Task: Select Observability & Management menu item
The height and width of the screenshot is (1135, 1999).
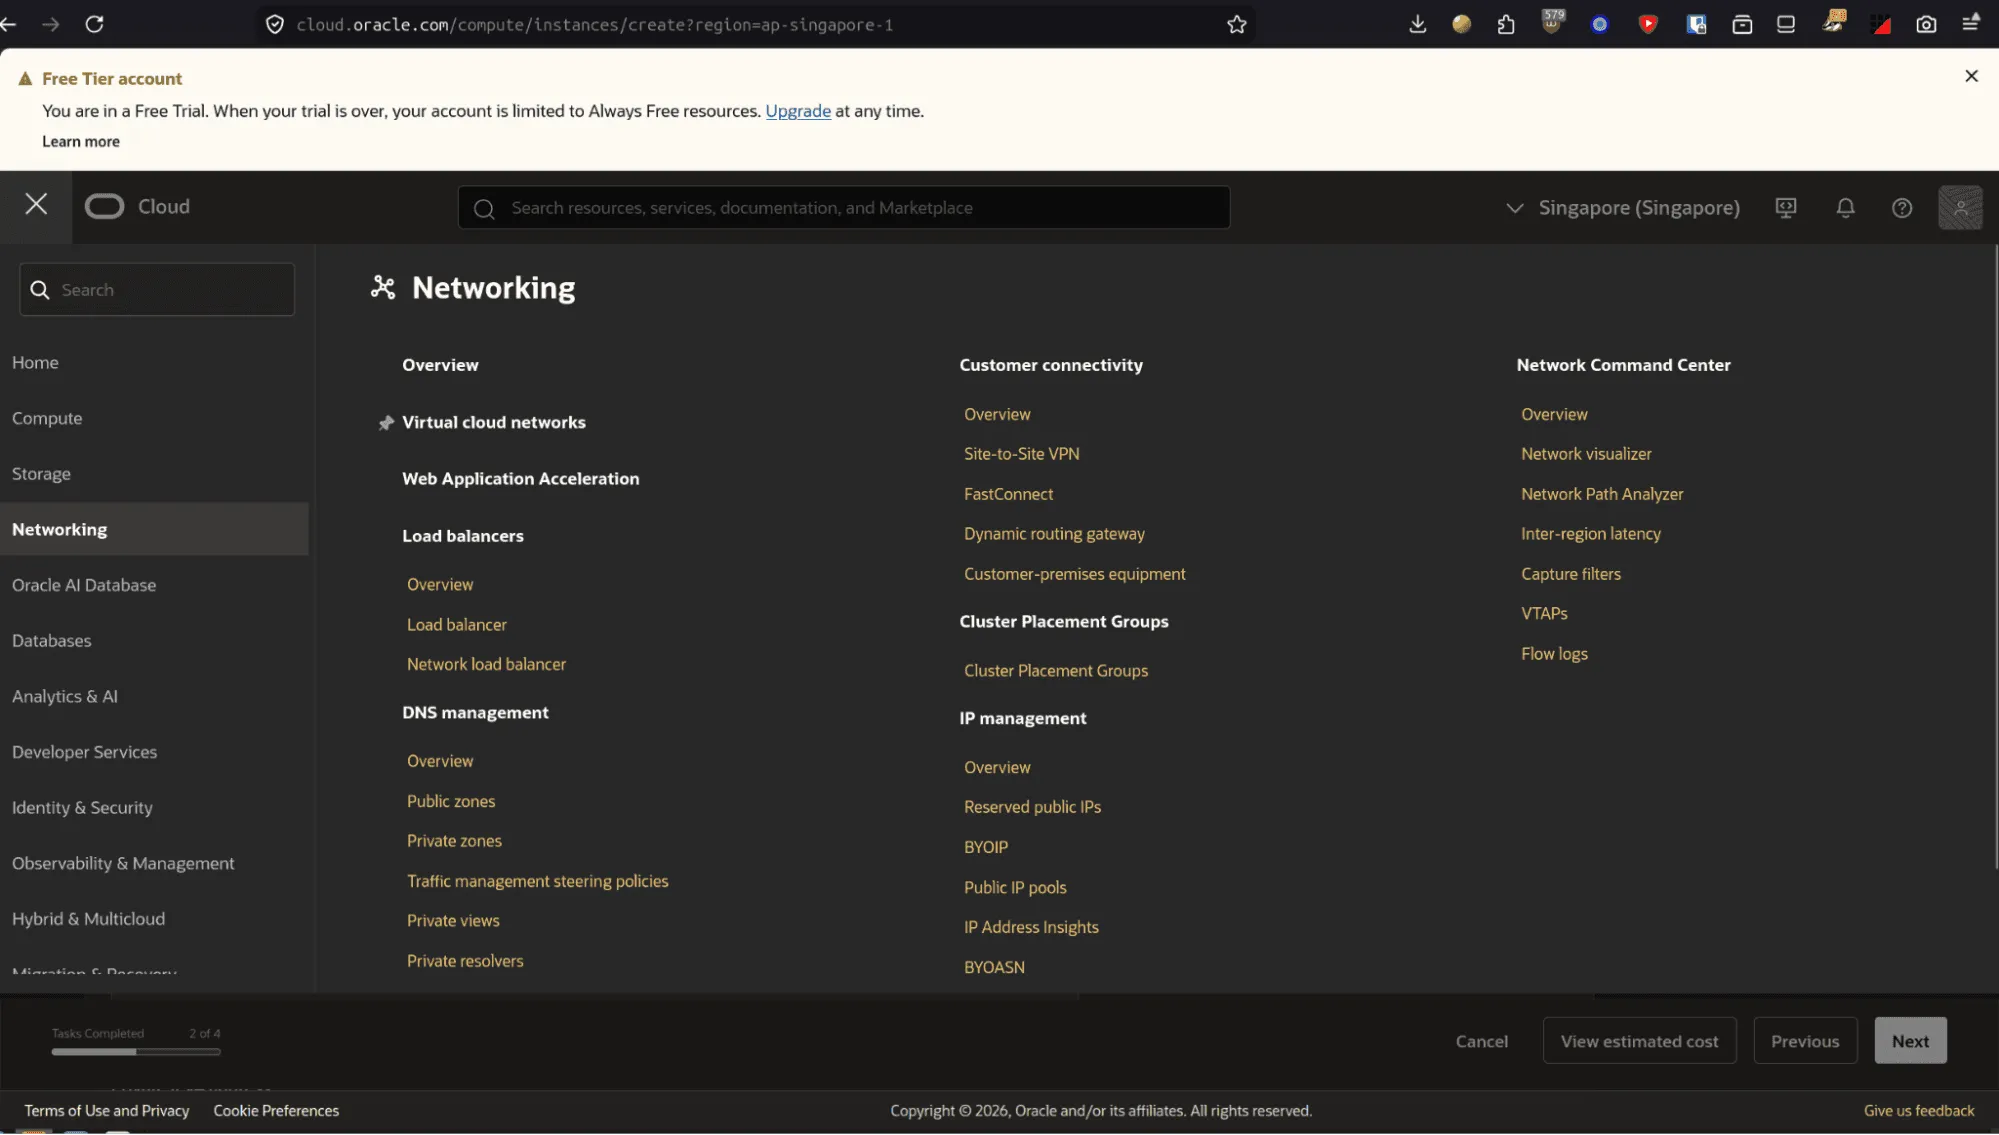Action: click(x=123, y=864)
